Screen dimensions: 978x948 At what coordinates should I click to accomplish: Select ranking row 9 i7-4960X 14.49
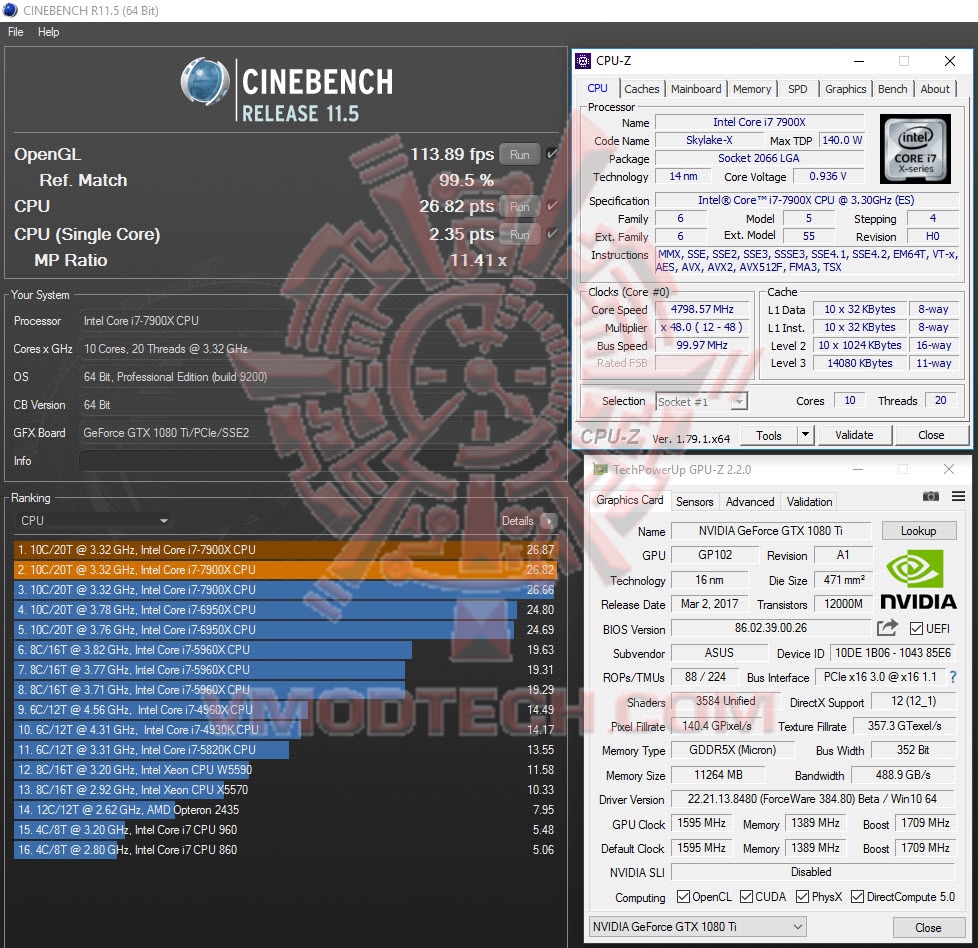(x=286, y=709)
